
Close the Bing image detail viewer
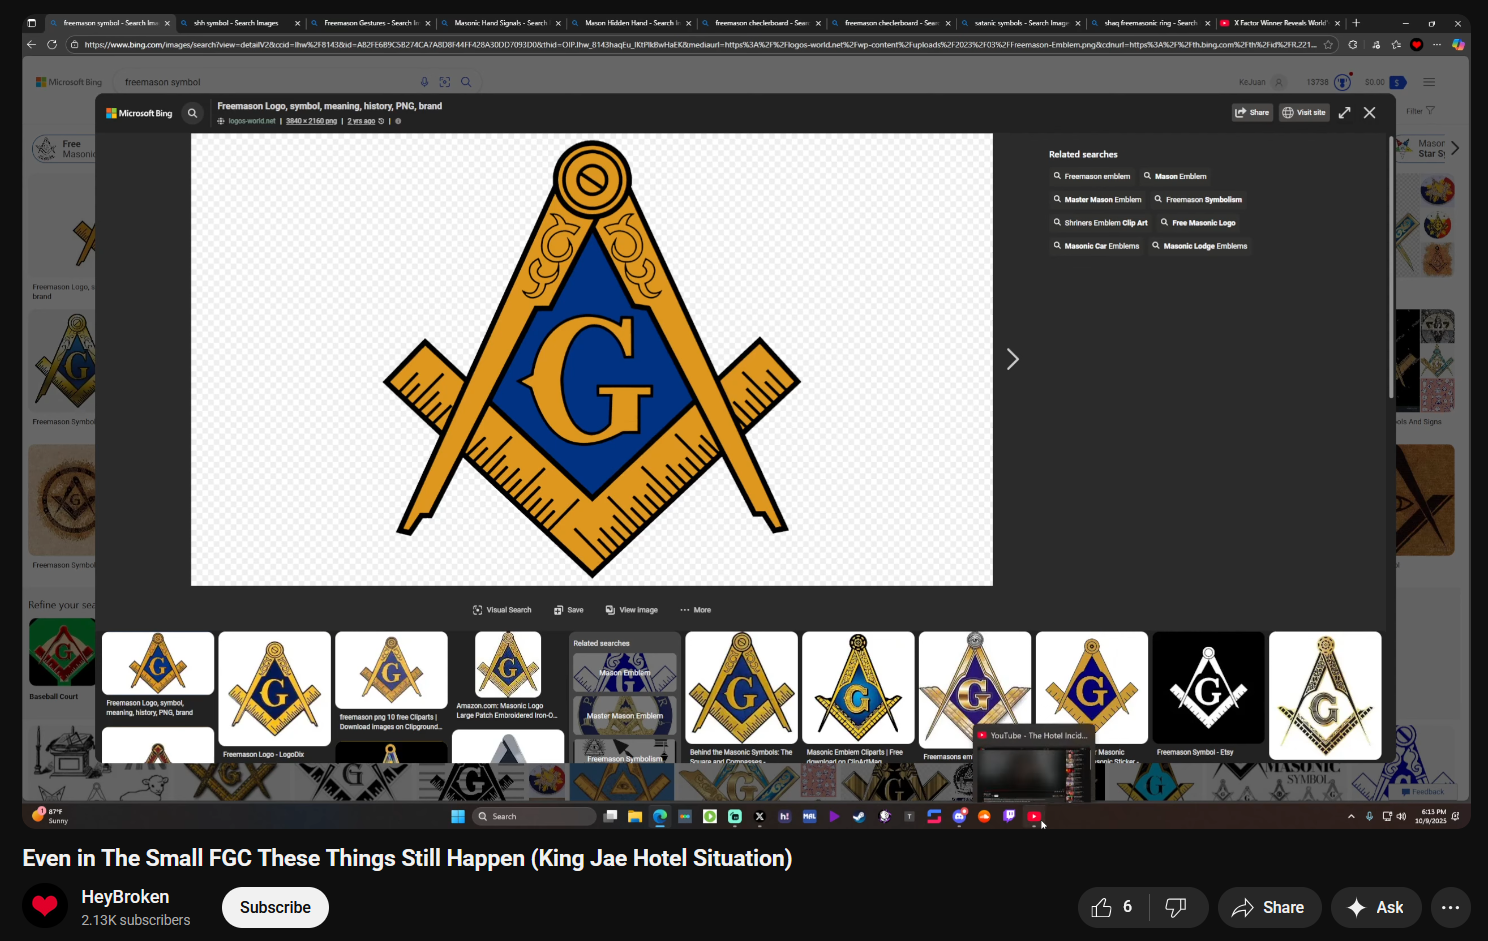tap(1370, 113)
